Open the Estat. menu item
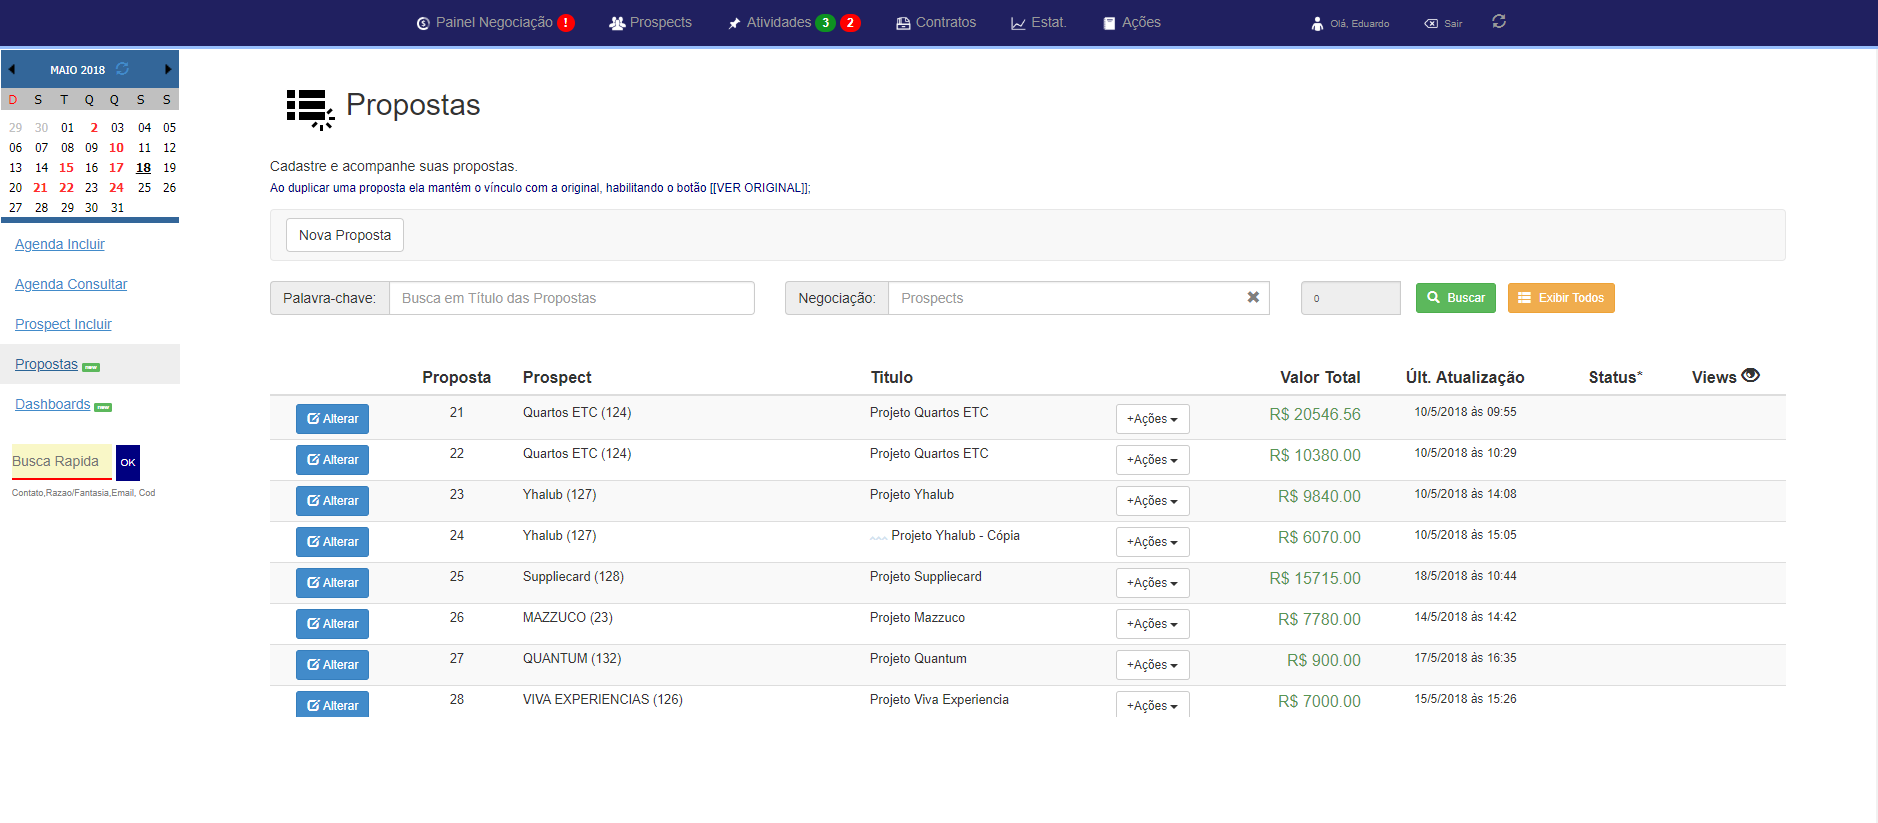 click(x=1039, y=22)
